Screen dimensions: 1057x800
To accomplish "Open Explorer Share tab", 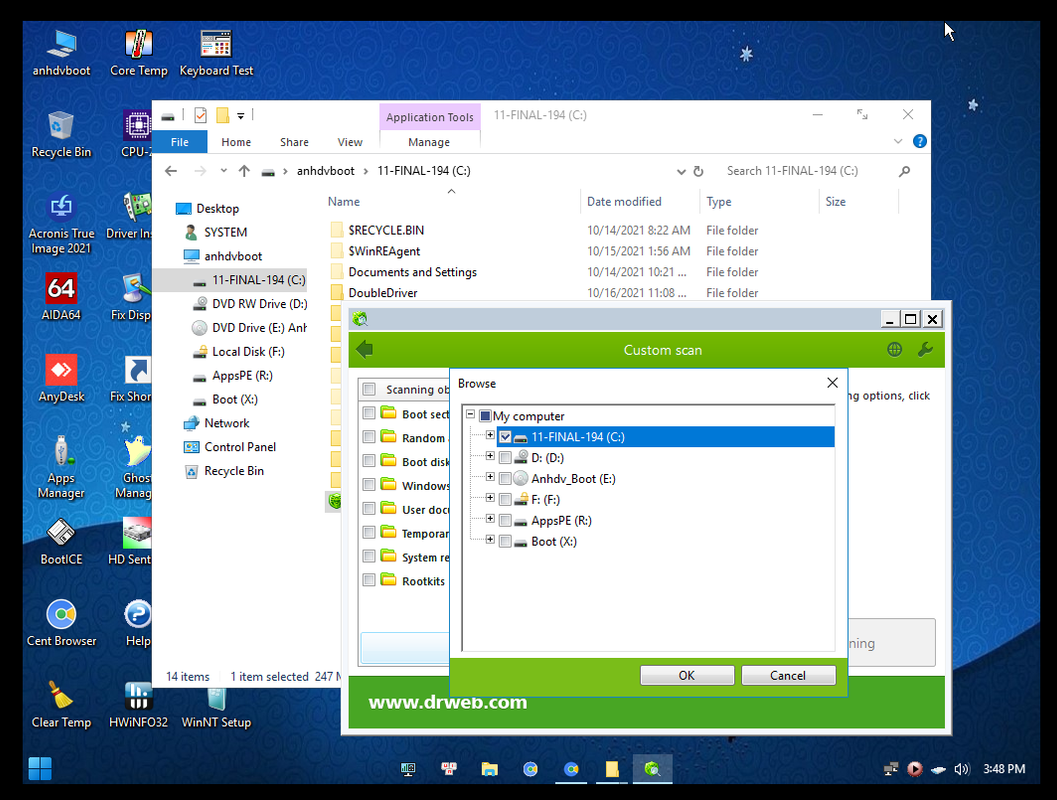I will click(x=294, y=142).
